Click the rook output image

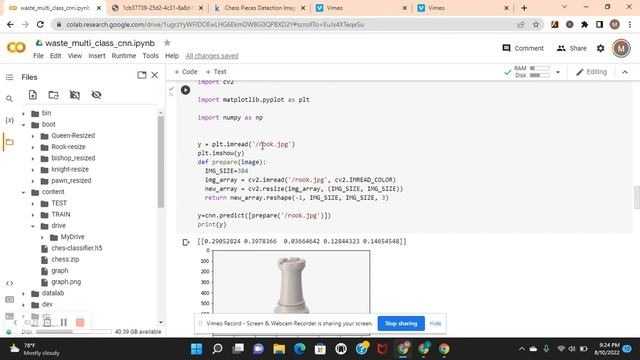(291, 282)
